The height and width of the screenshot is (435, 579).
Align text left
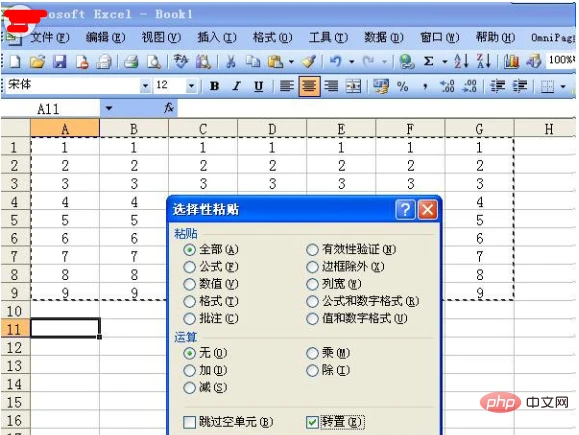pos(287,86)
